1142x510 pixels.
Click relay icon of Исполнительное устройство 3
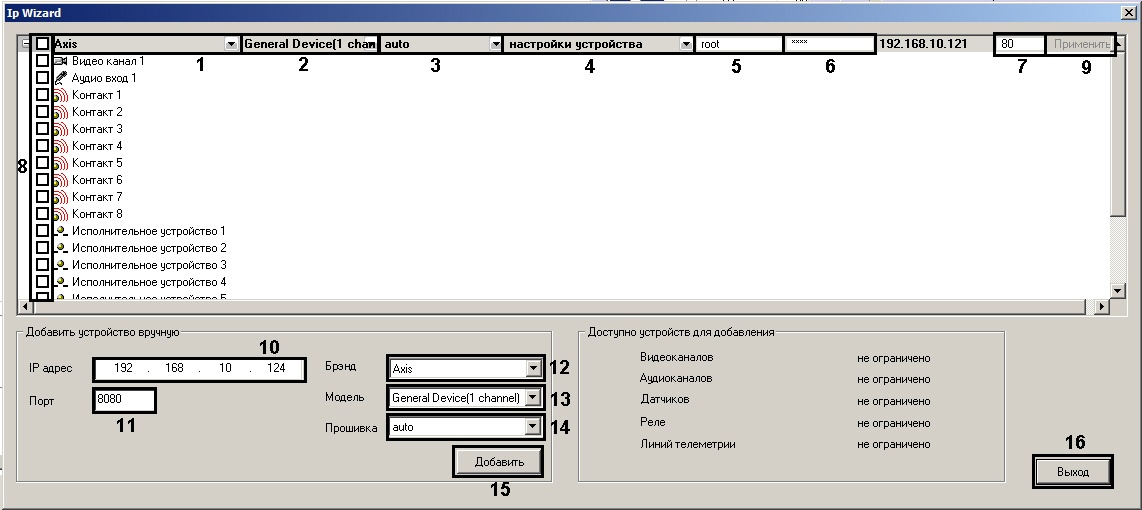coord(61,265)
